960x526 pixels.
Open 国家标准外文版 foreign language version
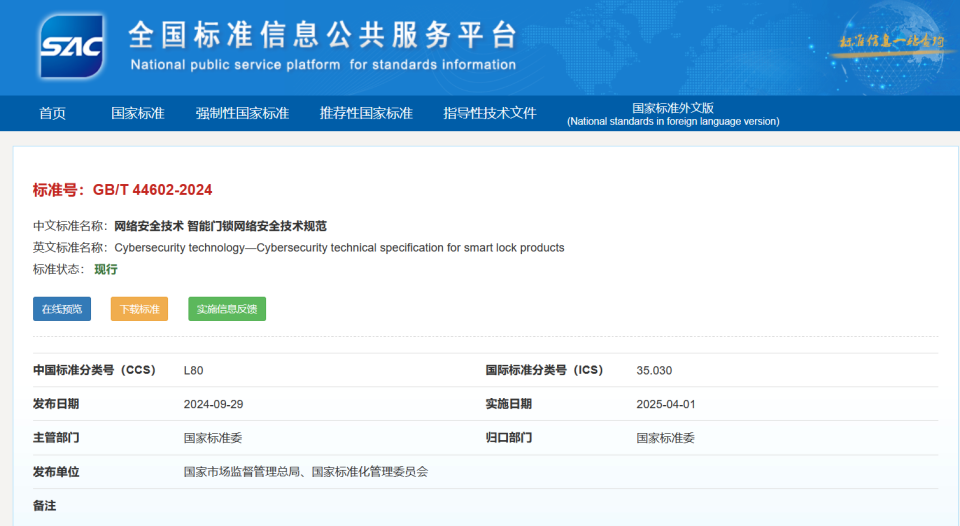click(x=673, y=114)
